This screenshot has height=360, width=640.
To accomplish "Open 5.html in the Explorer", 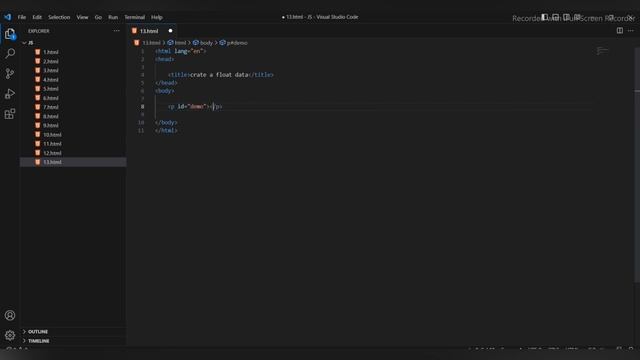I will coord(51,89).
